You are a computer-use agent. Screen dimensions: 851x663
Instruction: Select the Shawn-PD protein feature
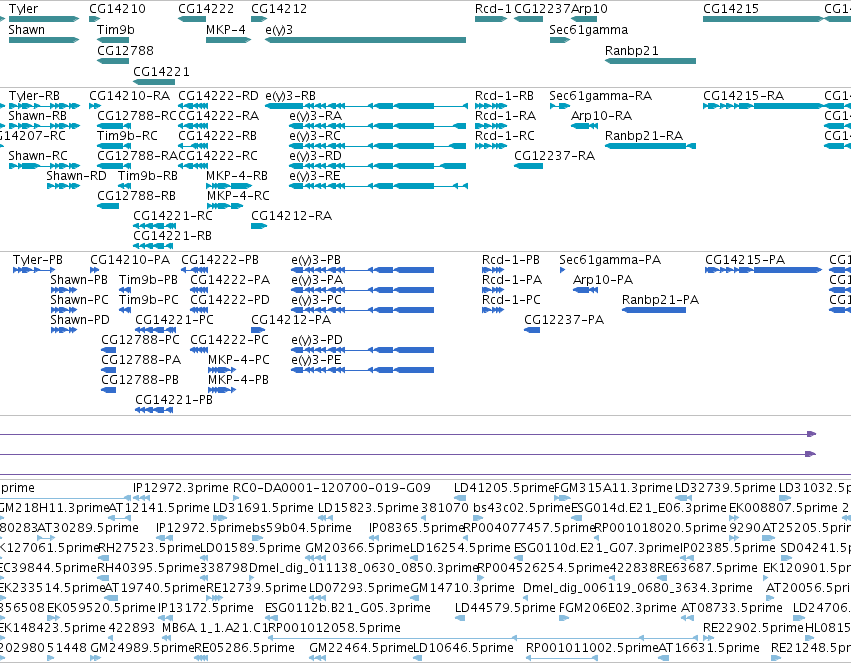tap(63, 330)
